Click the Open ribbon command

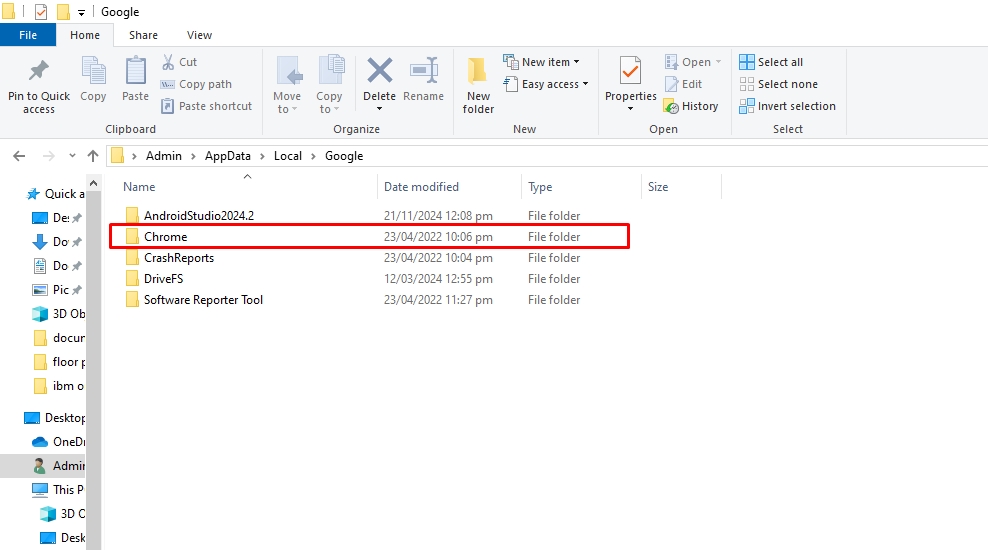(x=692, y=62)
